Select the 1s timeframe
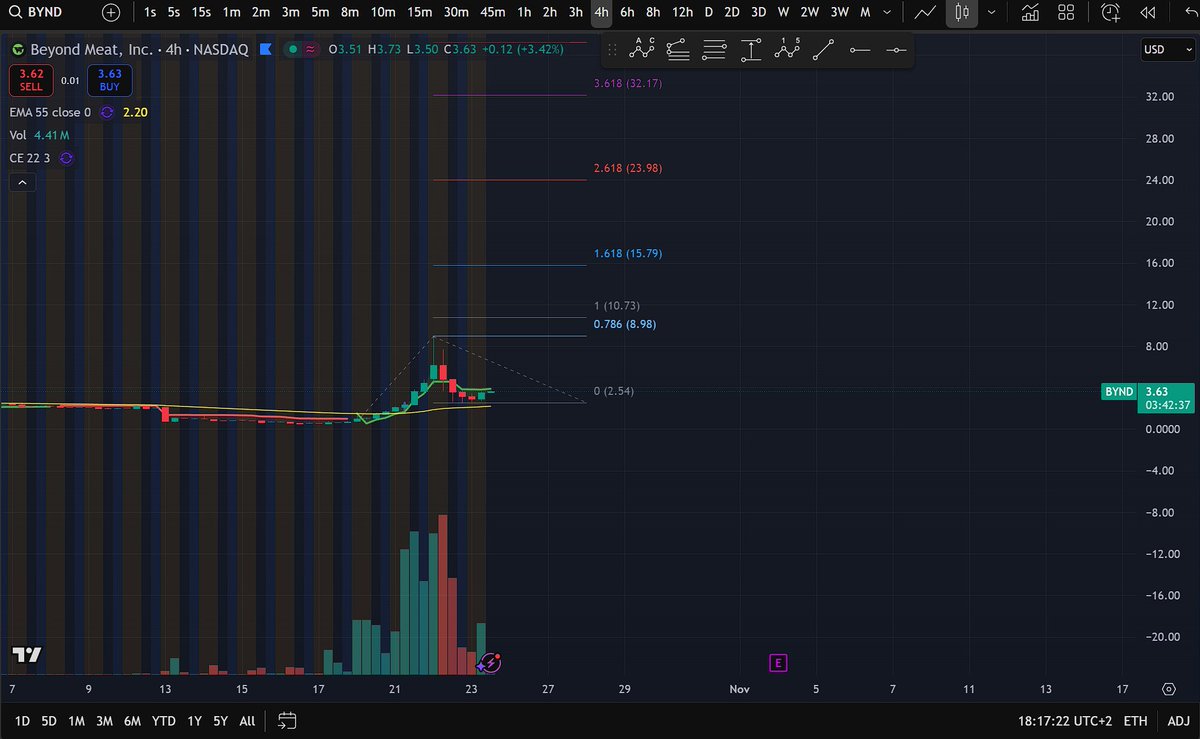 (x=150, y=13)
